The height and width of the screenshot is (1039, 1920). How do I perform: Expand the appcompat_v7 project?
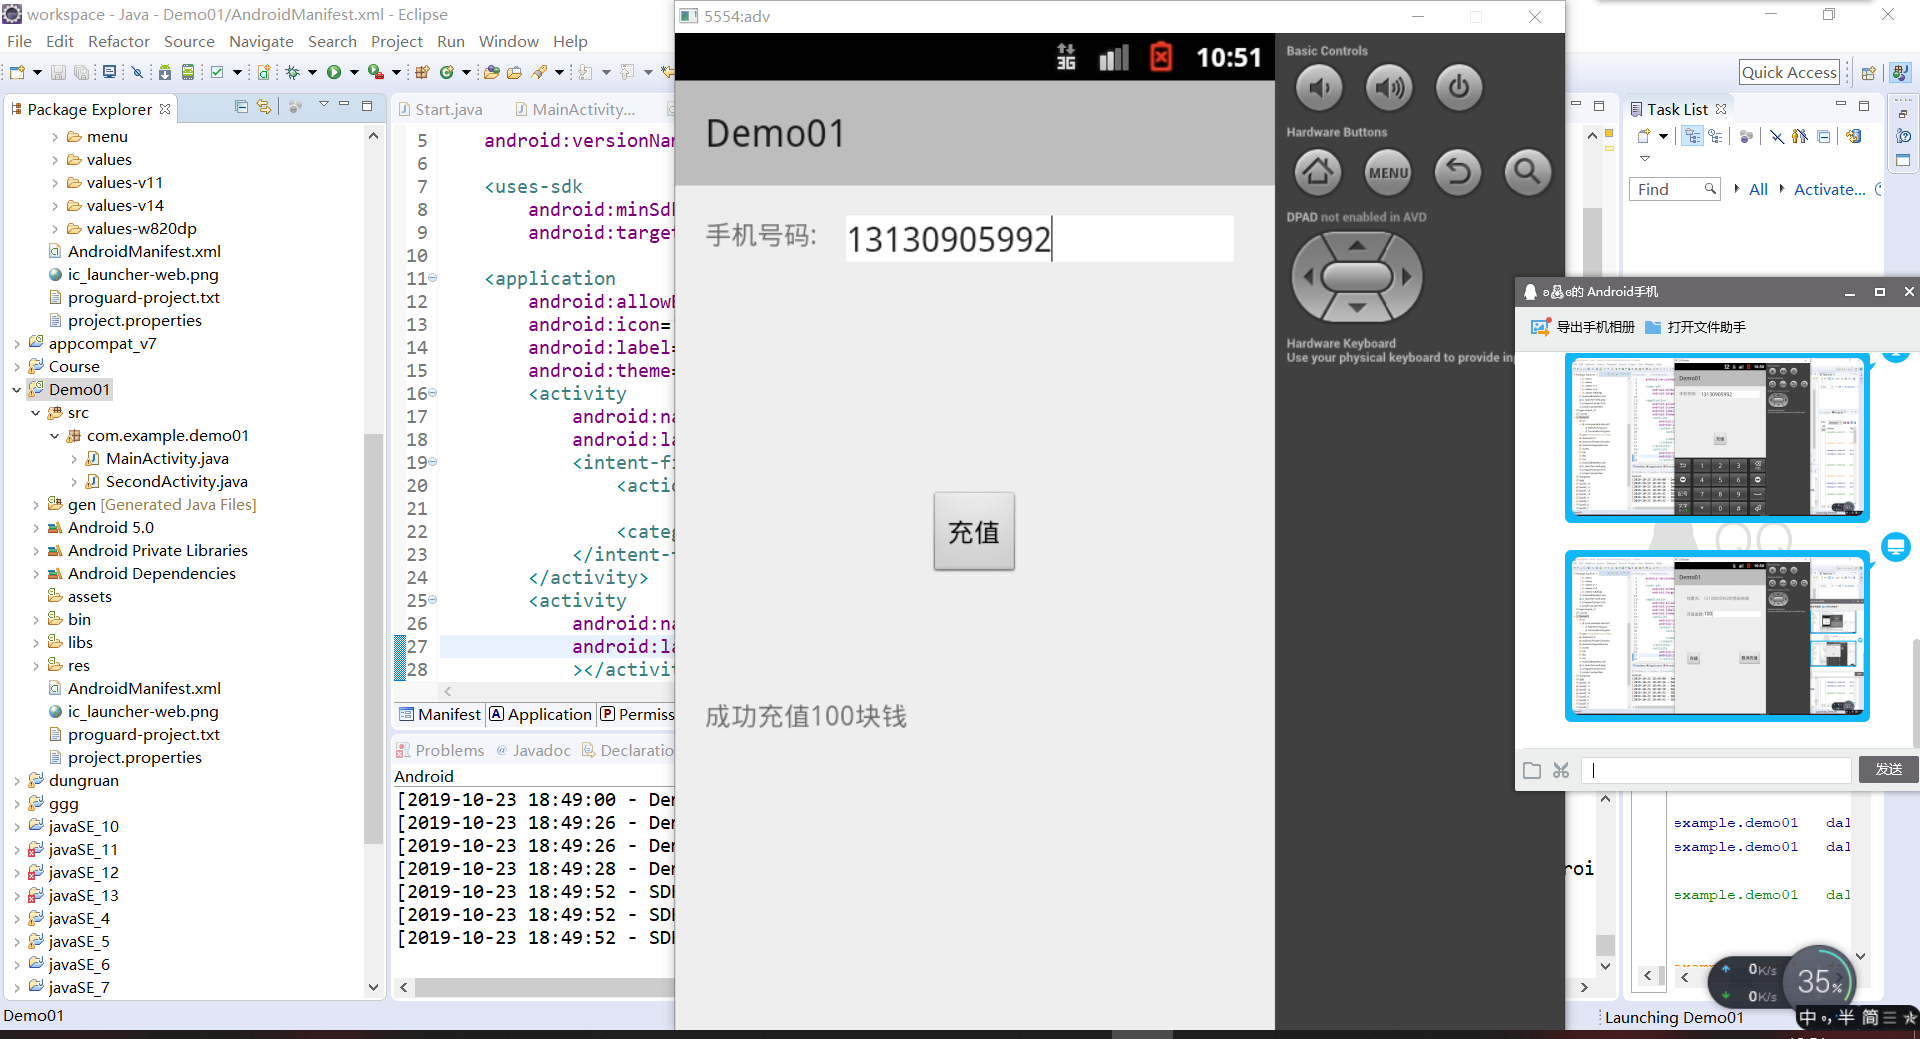[x=17, y=344]
